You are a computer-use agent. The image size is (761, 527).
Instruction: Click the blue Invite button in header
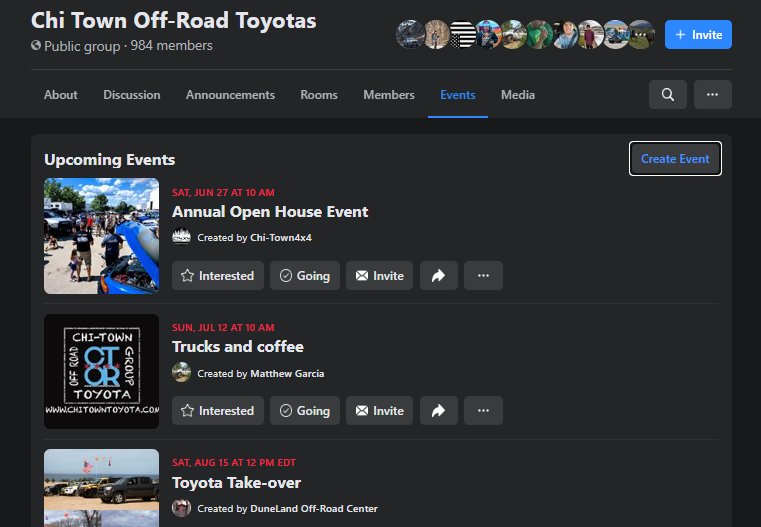[x=698, y=34]
